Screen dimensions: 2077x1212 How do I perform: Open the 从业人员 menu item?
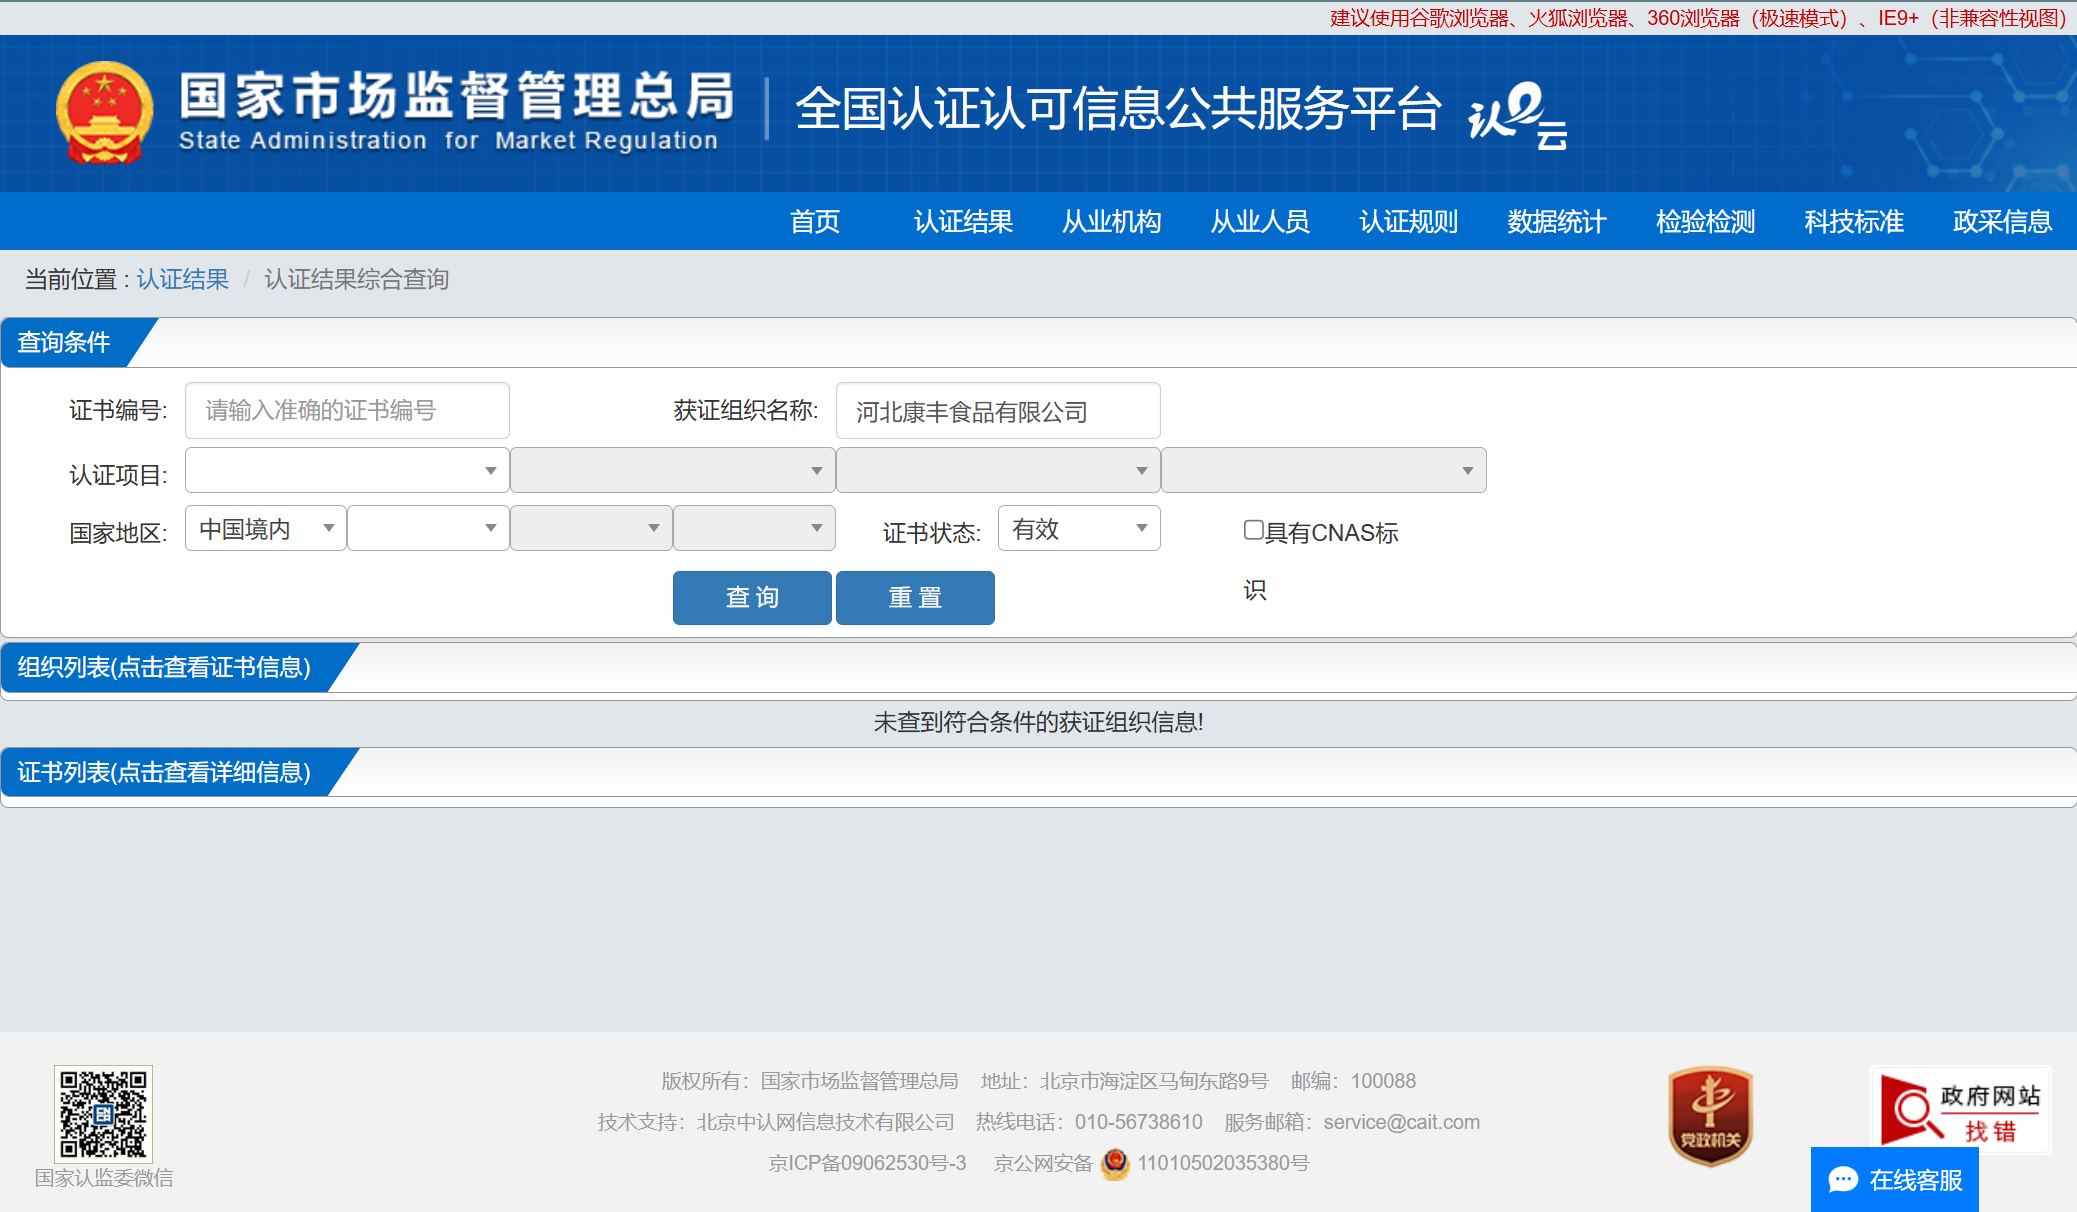coord(1260,221)
